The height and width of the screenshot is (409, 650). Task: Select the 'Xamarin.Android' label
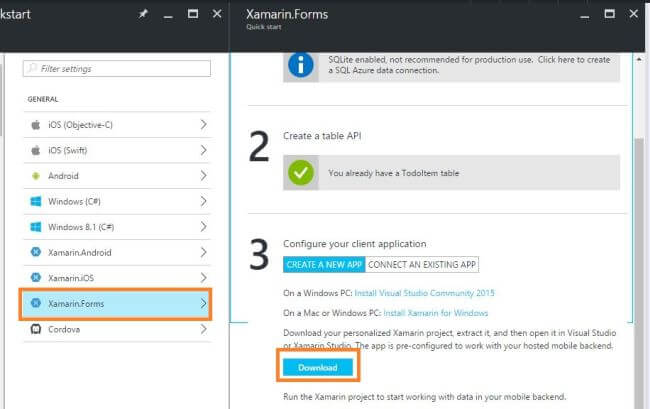pyautogui.click(x=80, y=252)
